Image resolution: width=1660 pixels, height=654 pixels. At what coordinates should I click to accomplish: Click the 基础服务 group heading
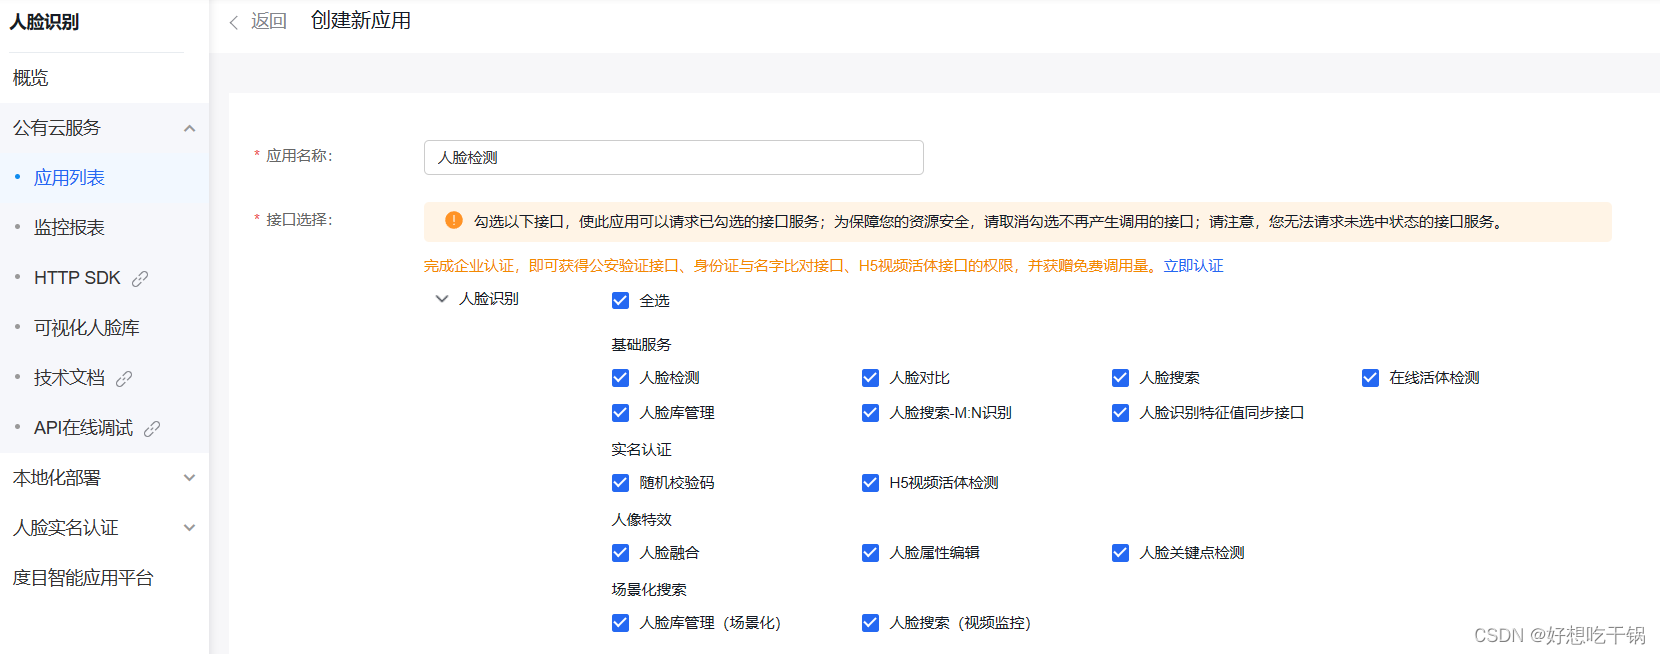click(641, 344)
